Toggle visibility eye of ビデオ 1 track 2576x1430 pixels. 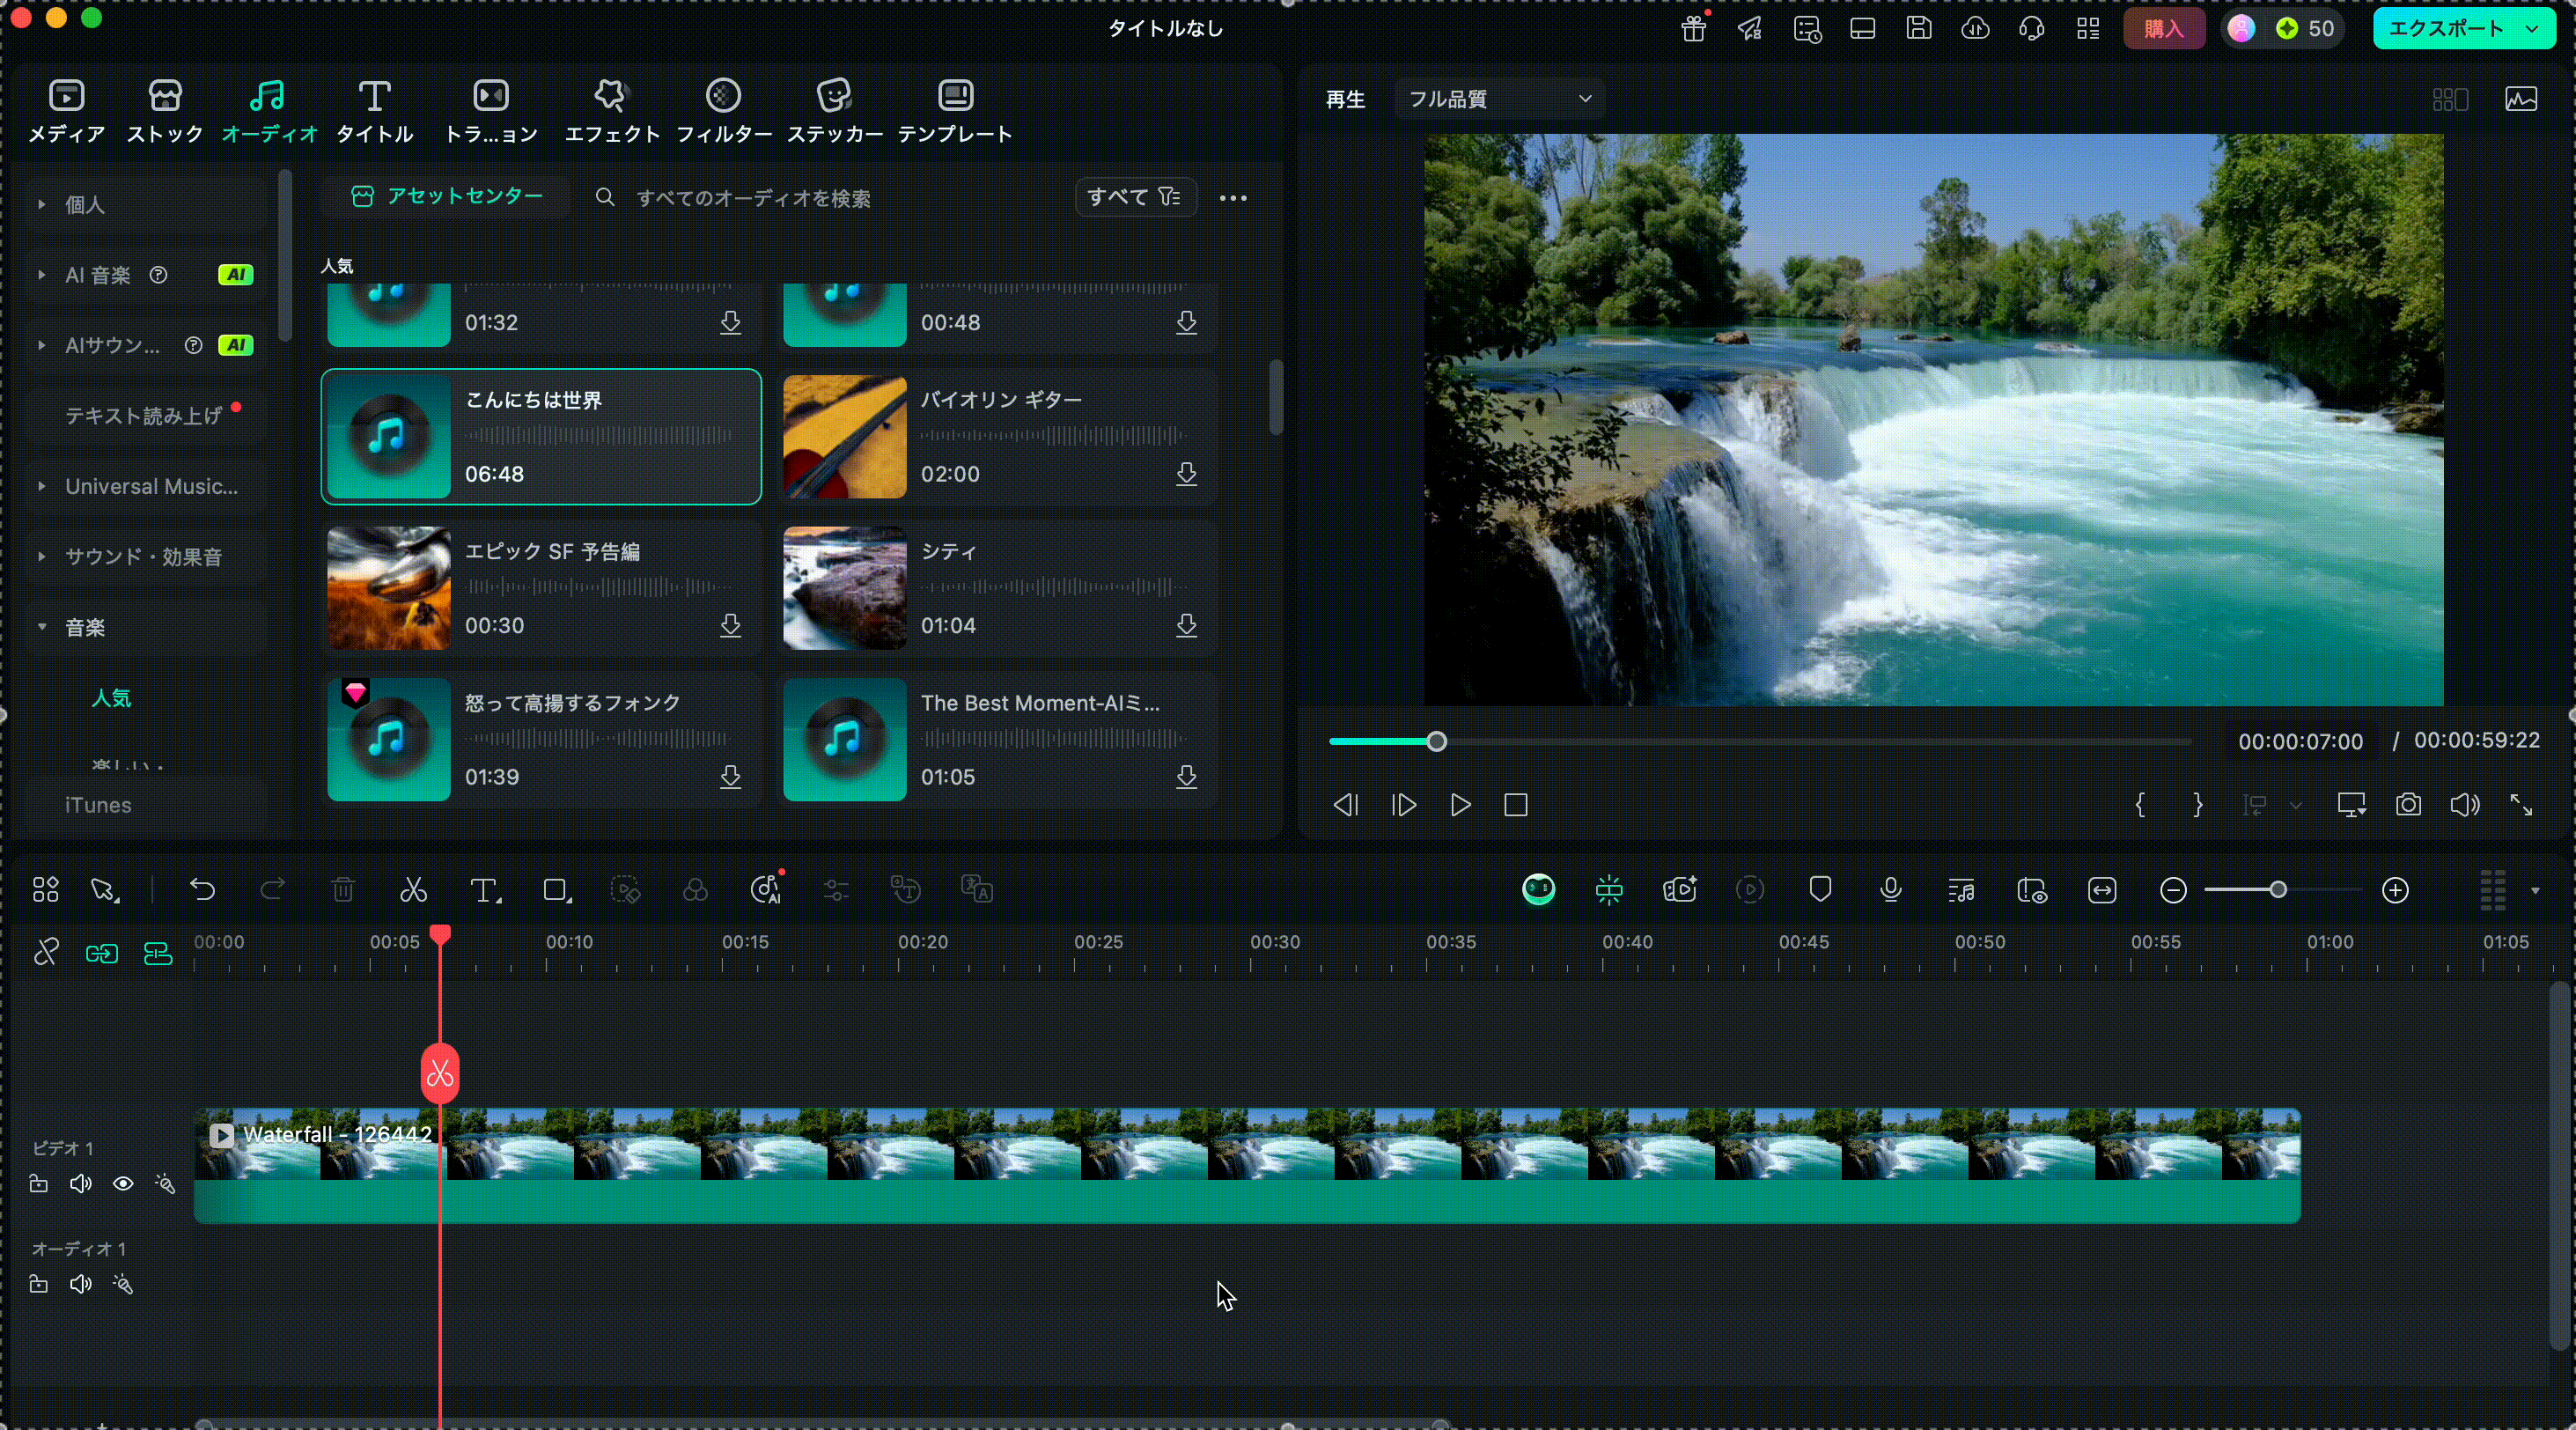[123, 1184]
